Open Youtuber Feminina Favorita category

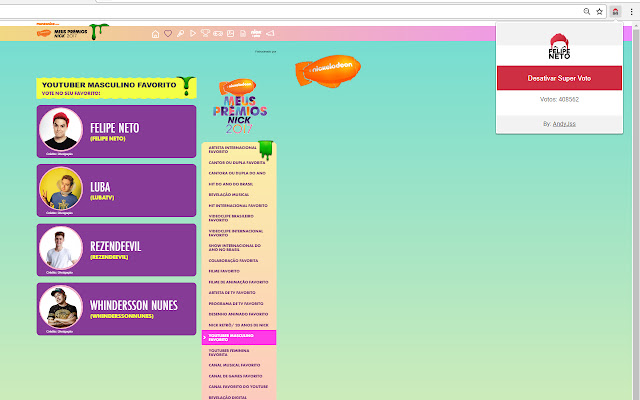coord(229,353)
